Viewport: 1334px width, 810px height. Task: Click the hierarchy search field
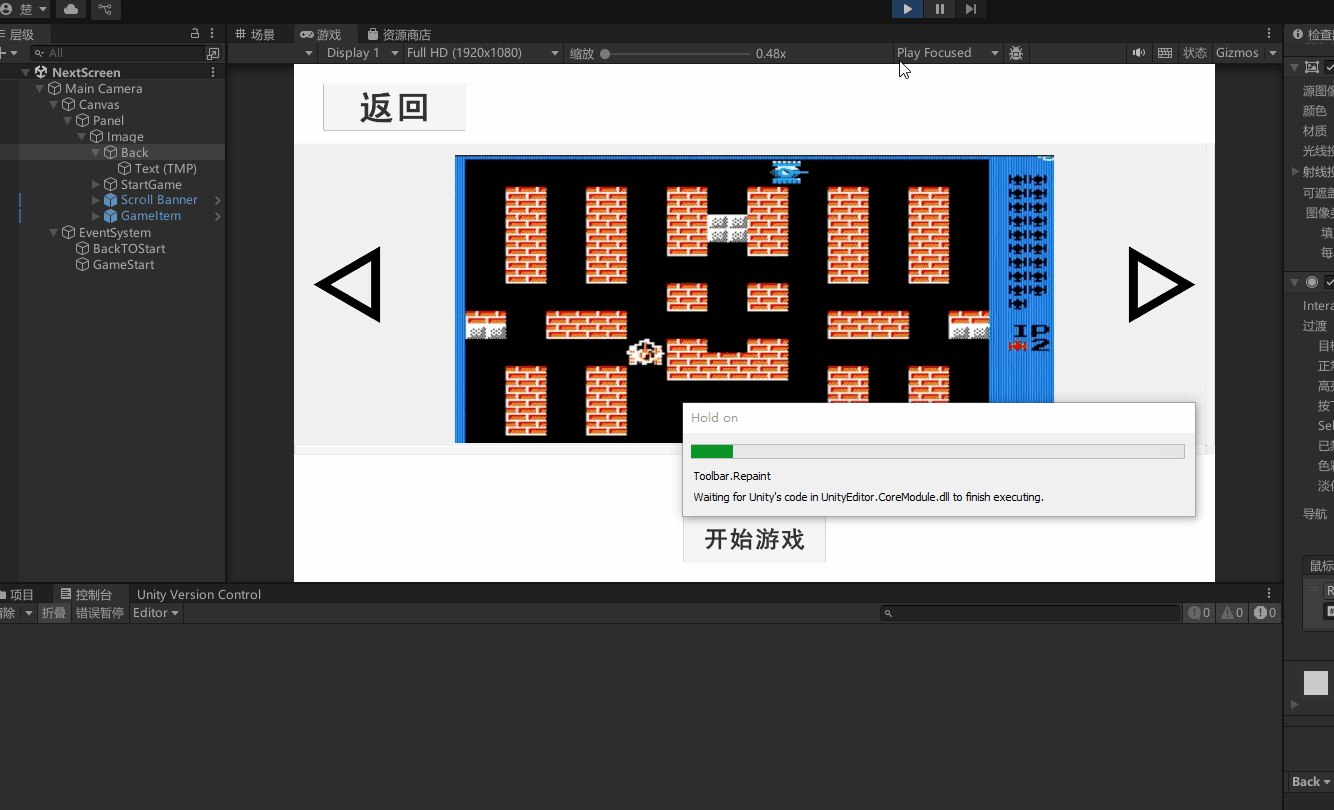(x=118, y=53)
